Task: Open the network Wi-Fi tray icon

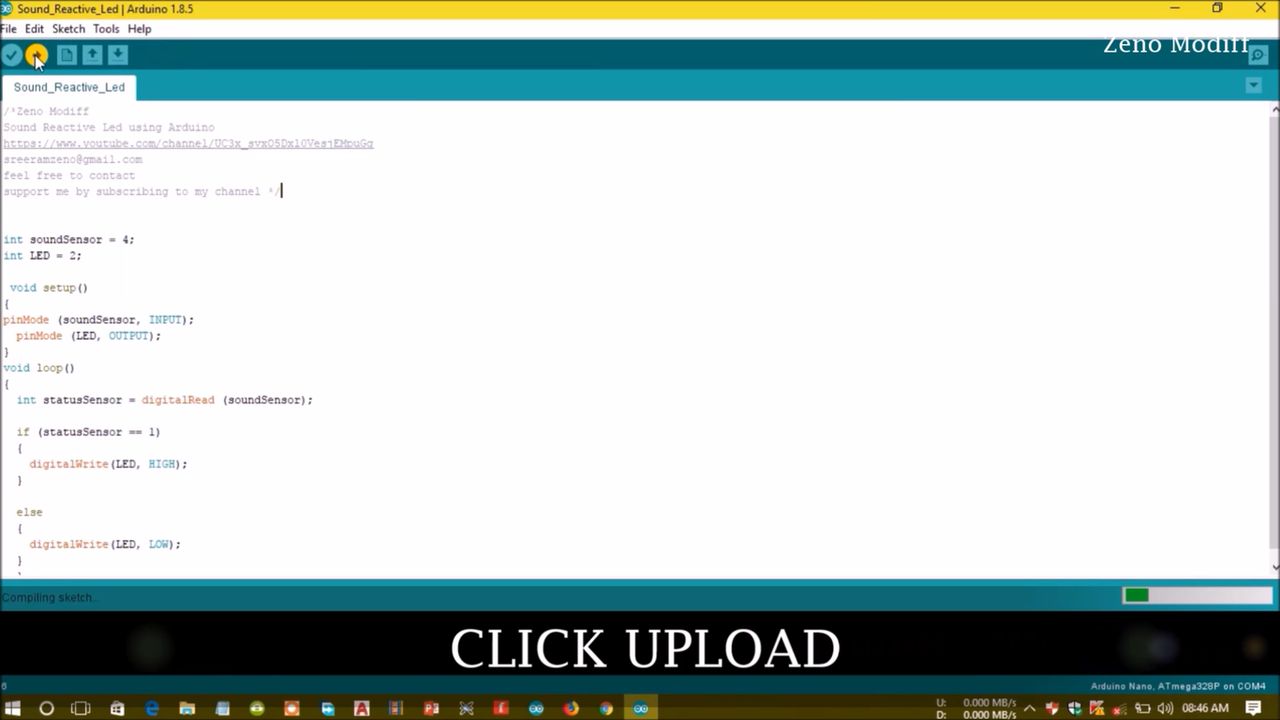Action: (1120, 708)
